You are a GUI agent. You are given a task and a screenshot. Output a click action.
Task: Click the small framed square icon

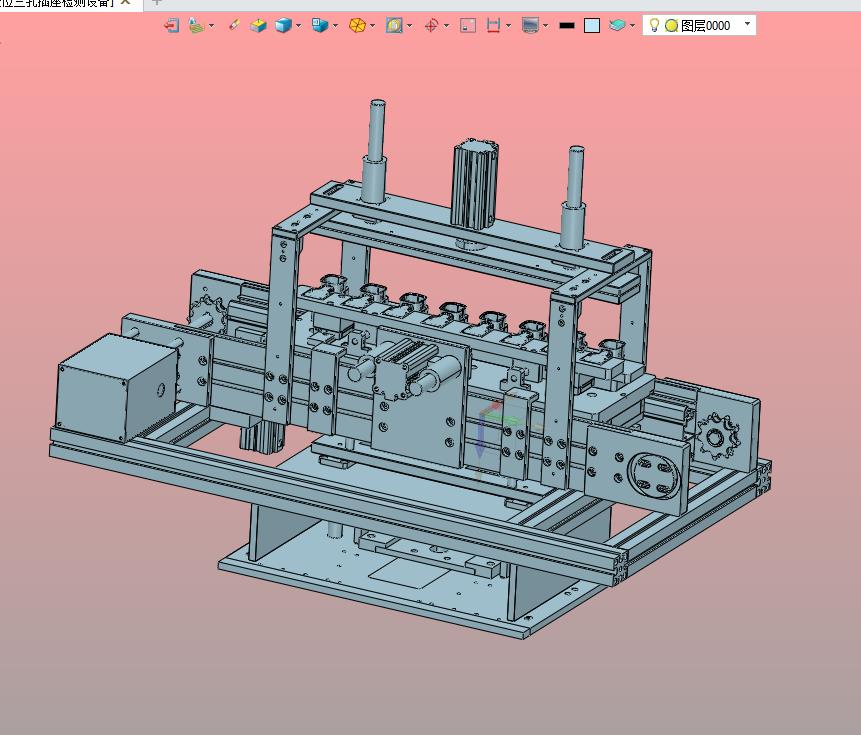click(x=468, y=25)
